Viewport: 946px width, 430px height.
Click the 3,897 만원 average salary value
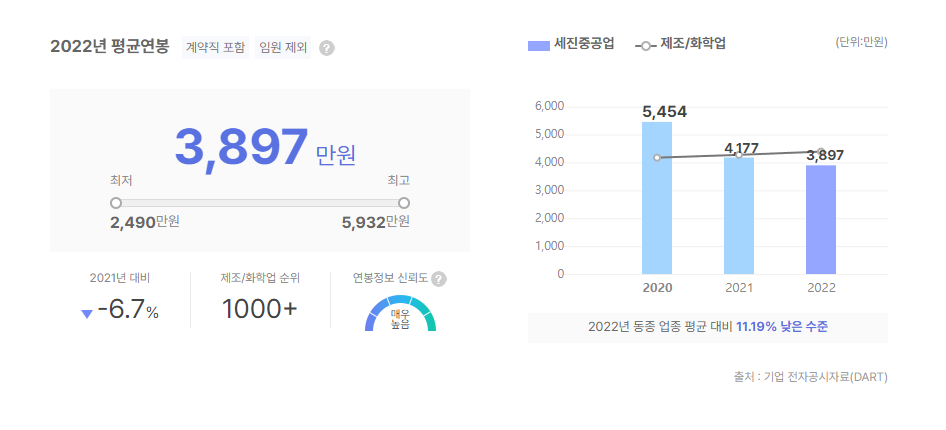click(x=265, y=148)
